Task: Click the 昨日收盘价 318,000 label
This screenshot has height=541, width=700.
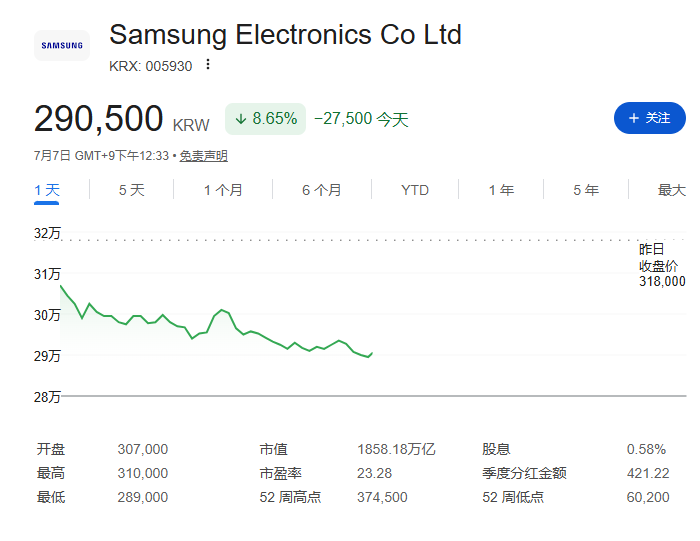Action: click(662, 265)
